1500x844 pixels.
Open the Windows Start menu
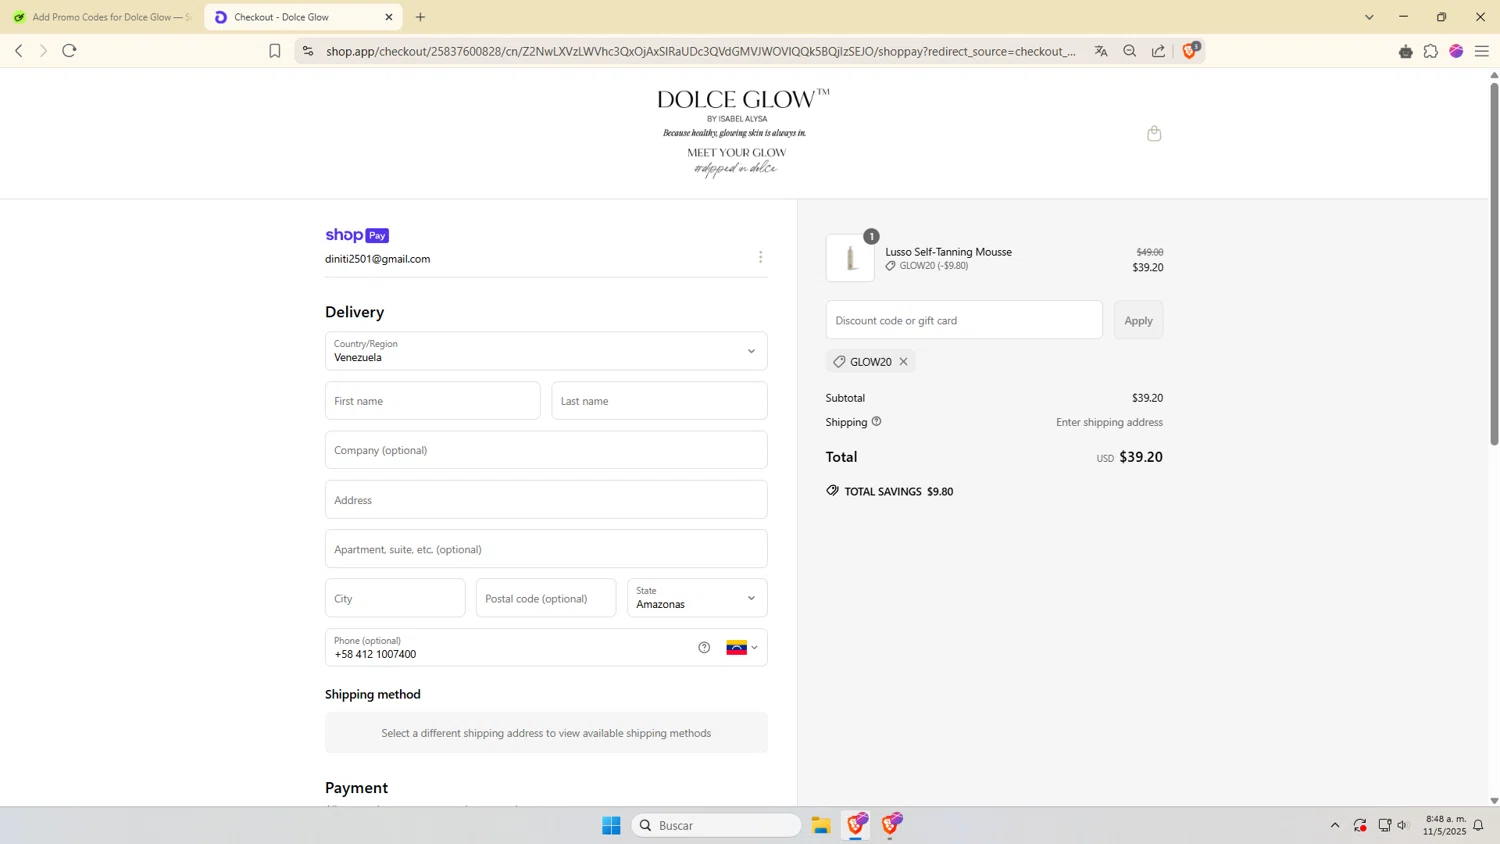pyautogui.click(x=611, y=825)
